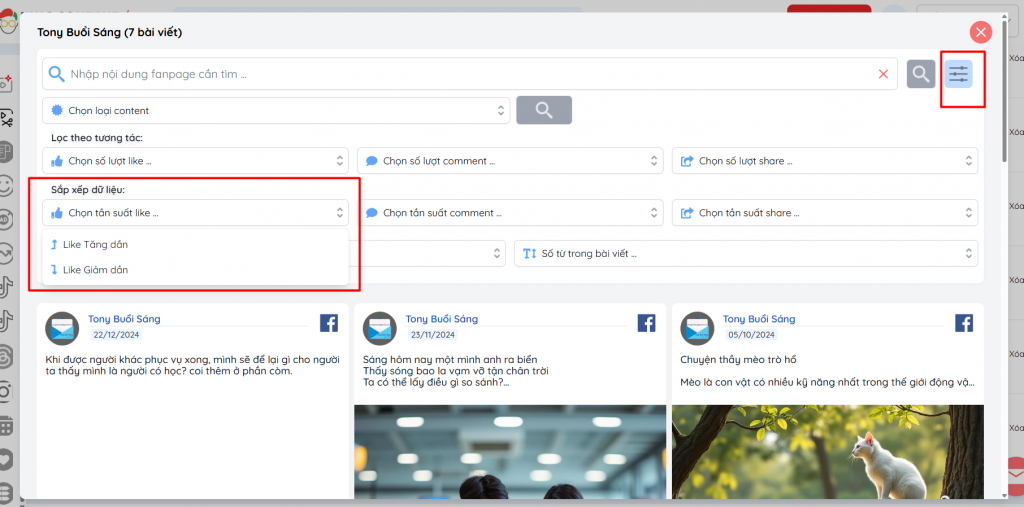The width and height of the screenshot is (1024, 507).
Task: Click the gray search button beside the fanpage input
Action: coord(921,74)
